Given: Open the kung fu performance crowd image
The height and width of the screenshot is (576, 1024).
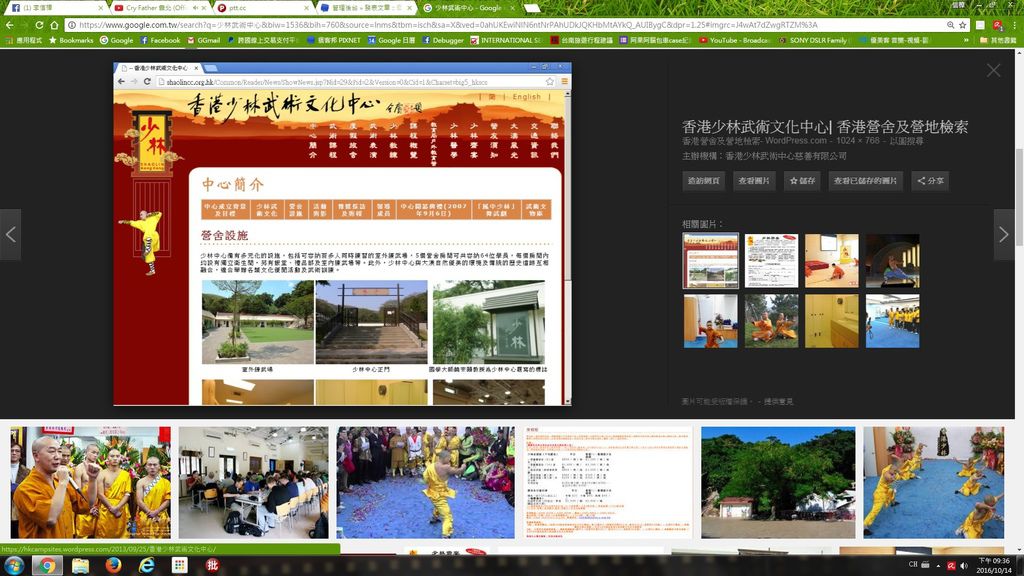Looking at the screenshot, I should [425, 483].
